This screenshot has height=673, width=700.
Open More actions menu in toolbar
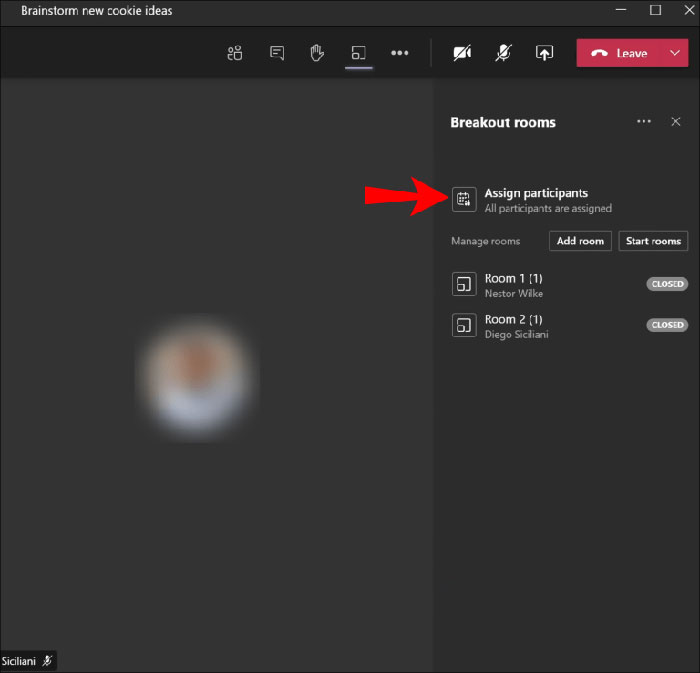[x=400, y=53]
